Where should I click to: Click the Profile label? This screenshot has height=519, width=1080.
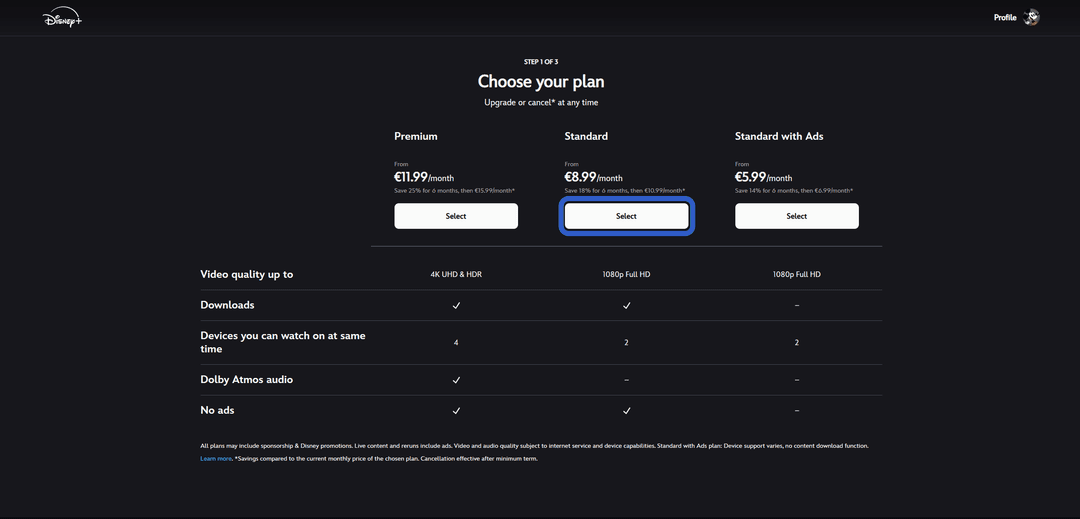click(x=1004, y=18)
